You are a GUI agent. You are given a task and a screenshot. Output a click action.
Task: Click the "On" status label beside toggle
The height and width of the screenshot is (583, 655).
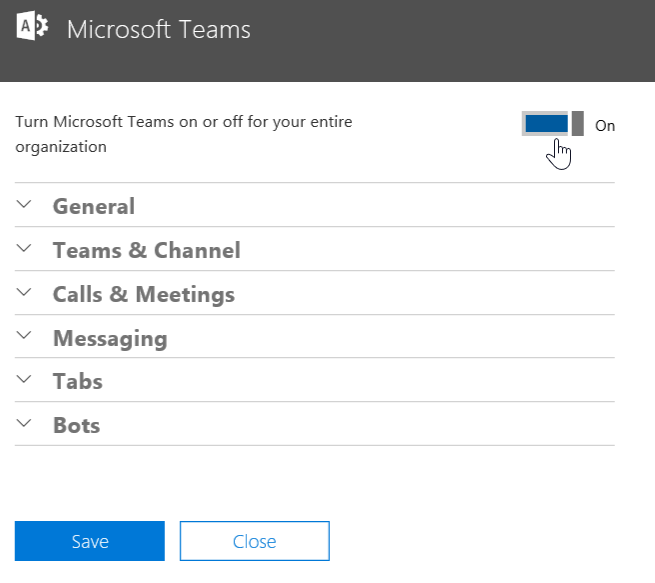pyautogui.click(x=605, y=126)
